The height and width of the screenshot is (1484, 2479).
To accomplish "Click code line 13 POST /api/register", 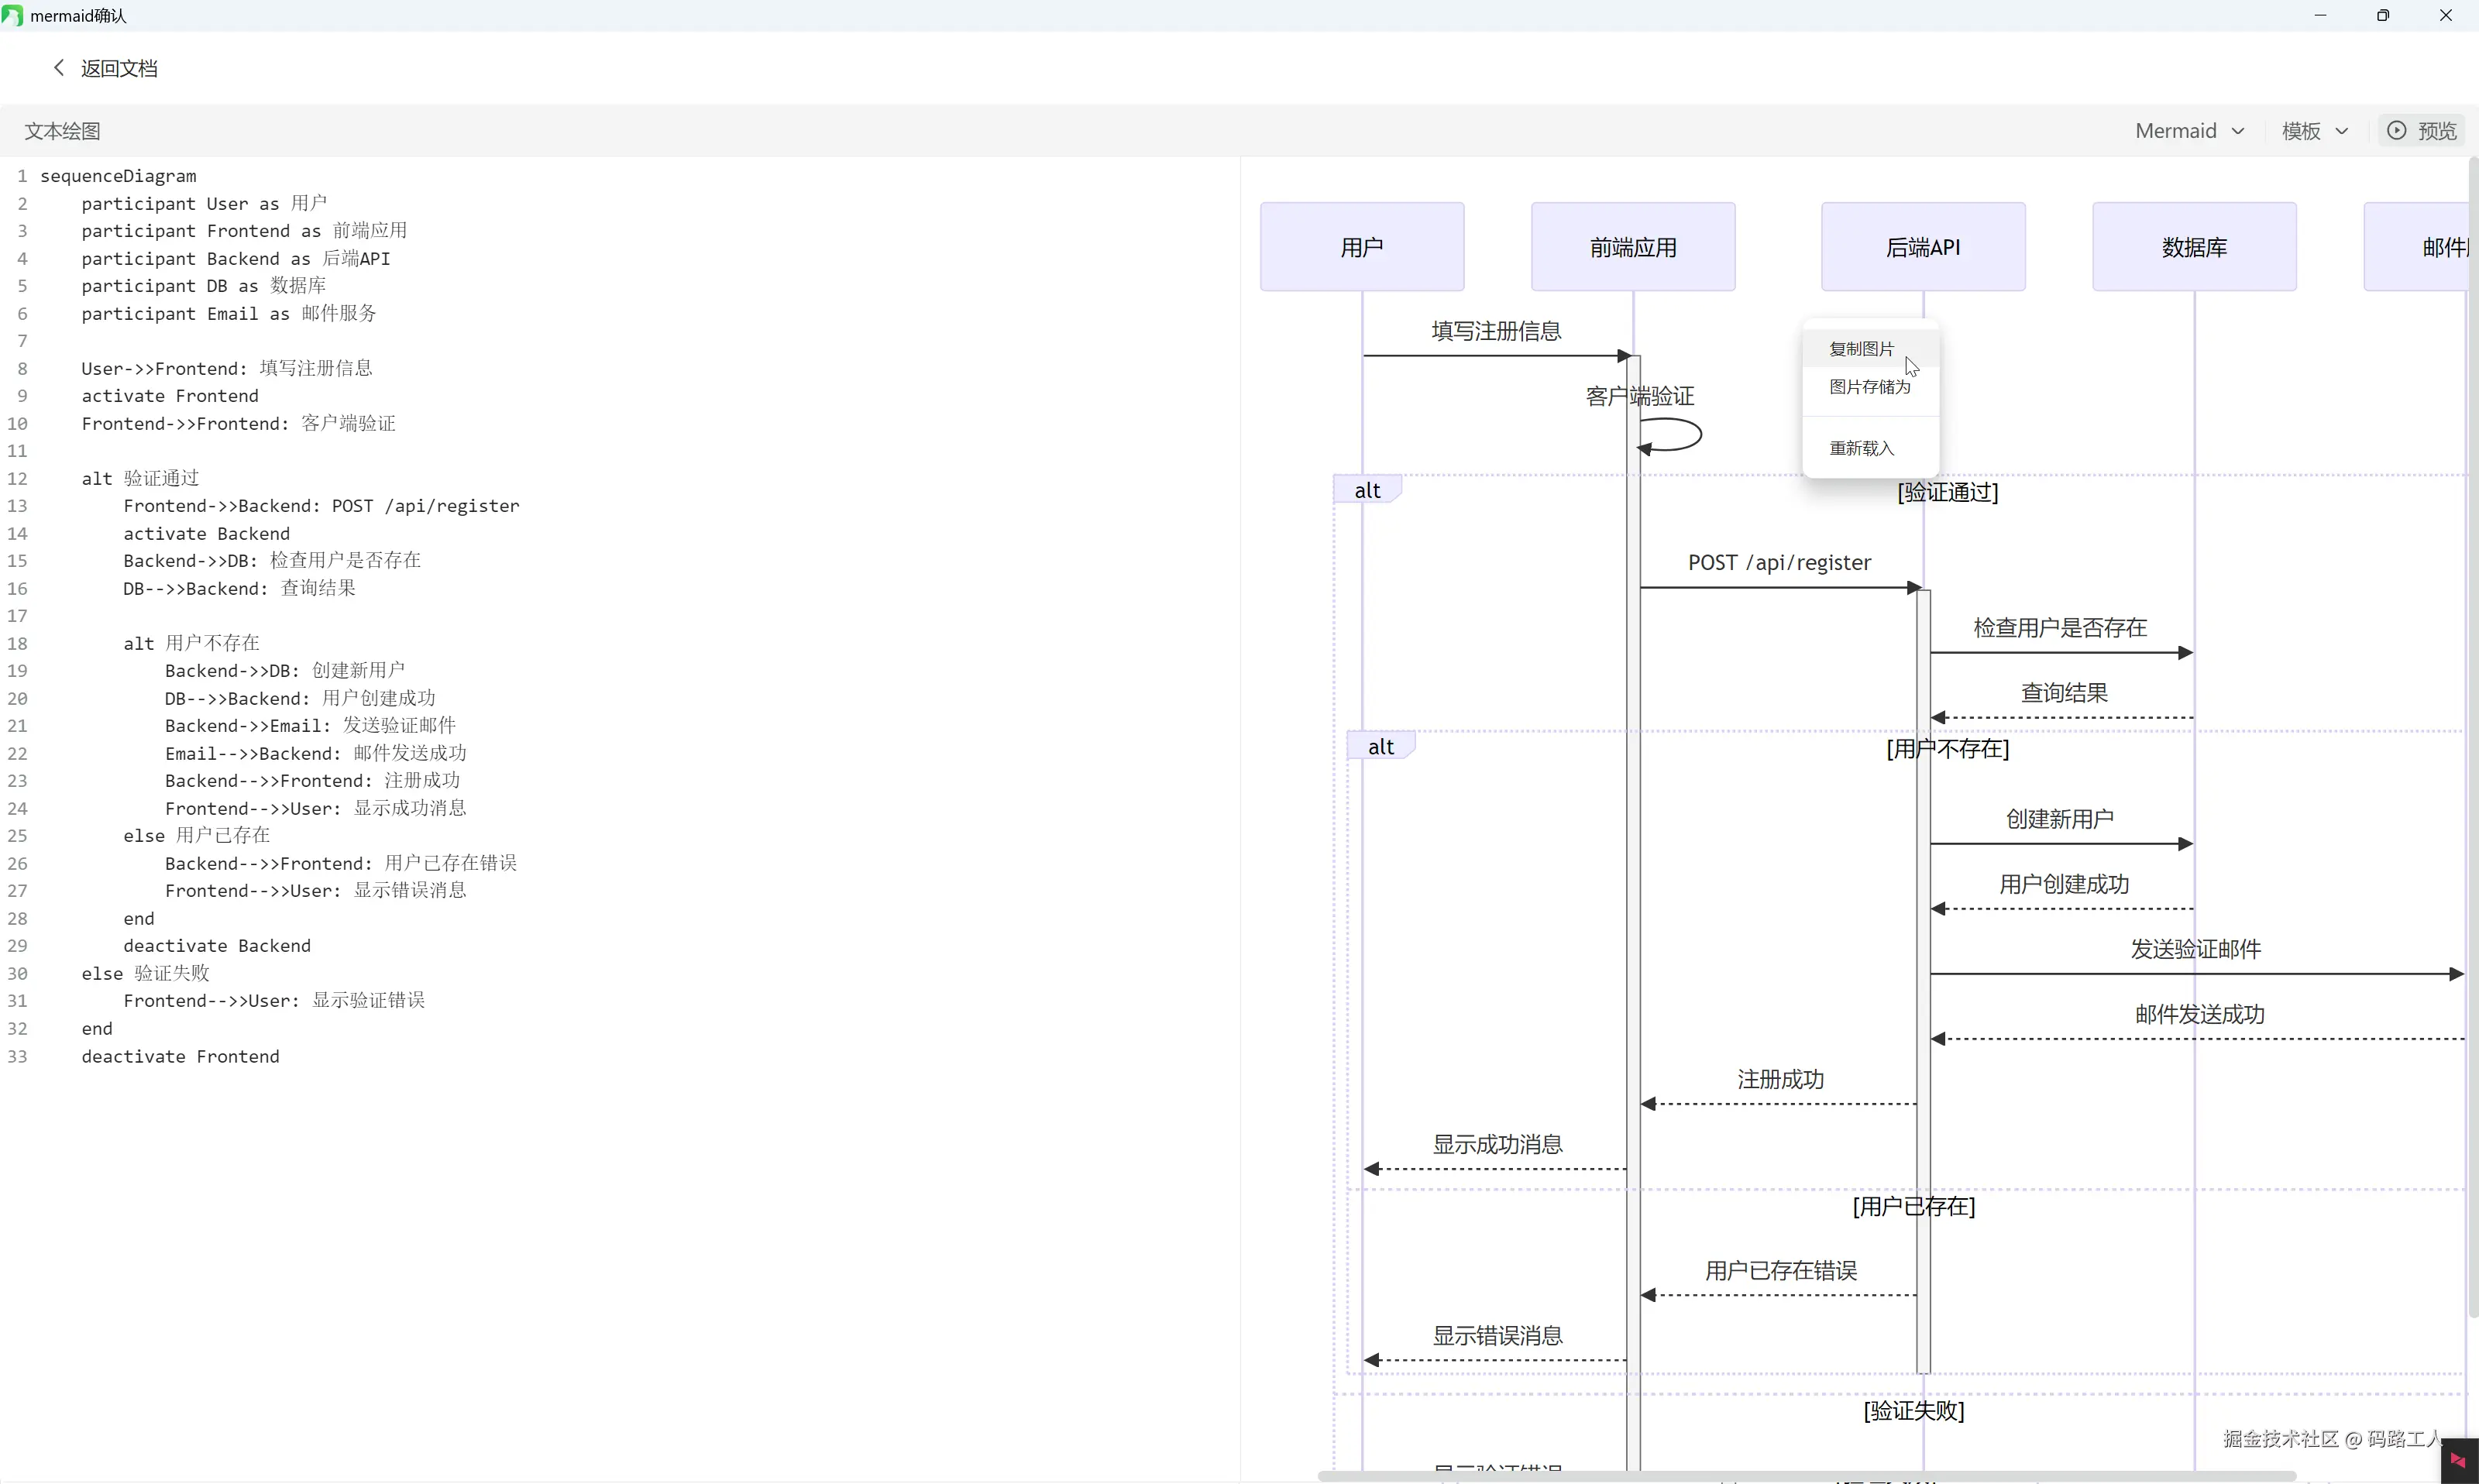I will 321,506.
